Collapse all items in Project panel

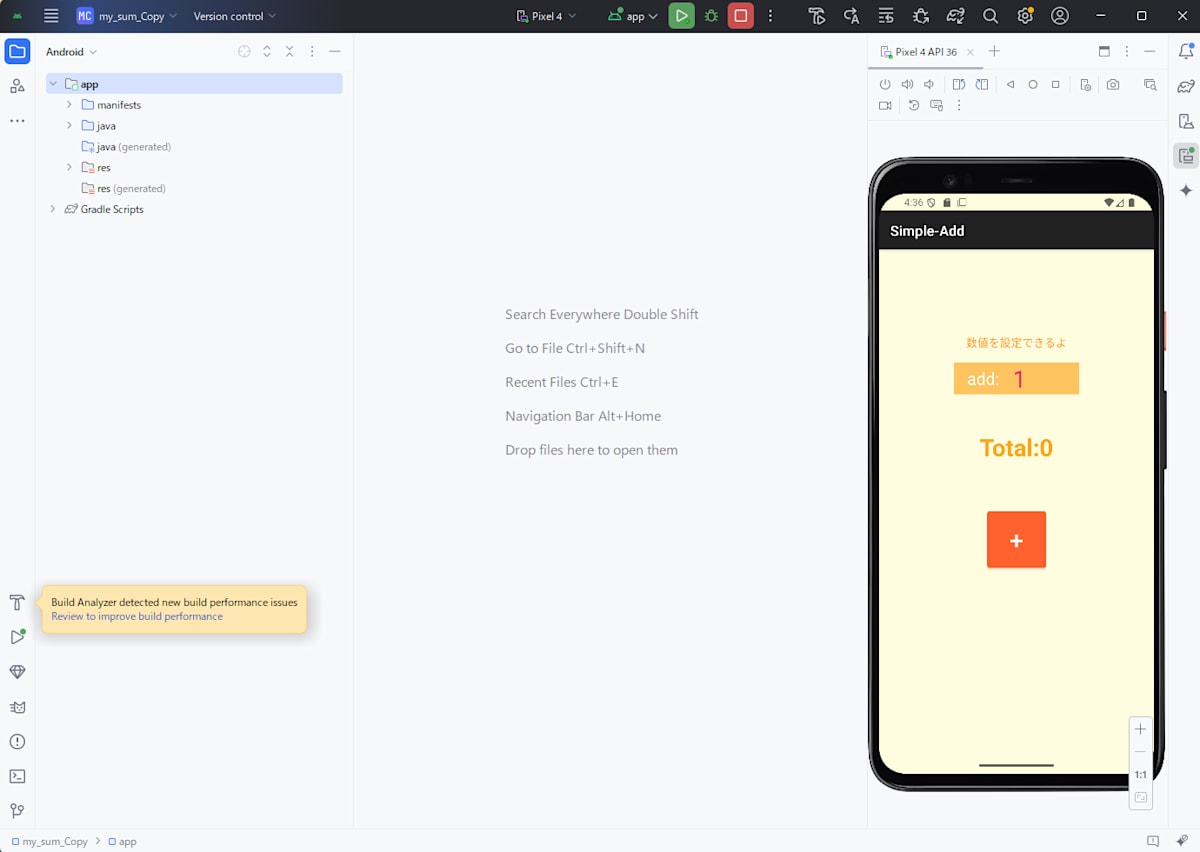pos(289,51)
